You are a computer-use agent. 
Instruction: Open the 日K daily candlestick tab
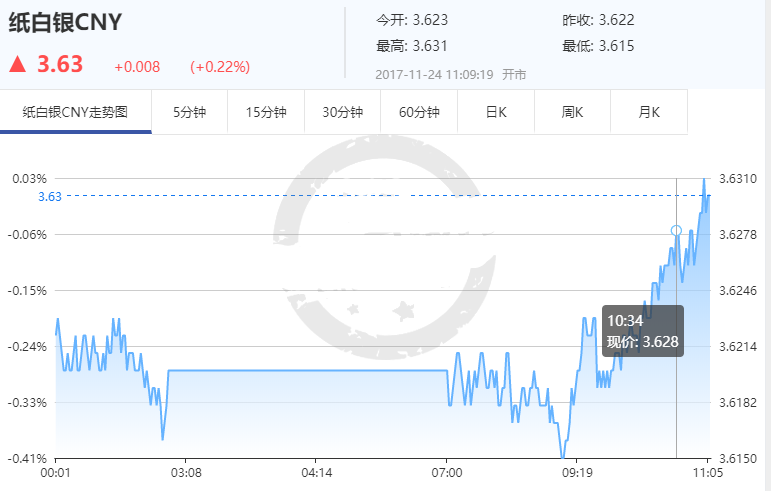click(496, 112)
